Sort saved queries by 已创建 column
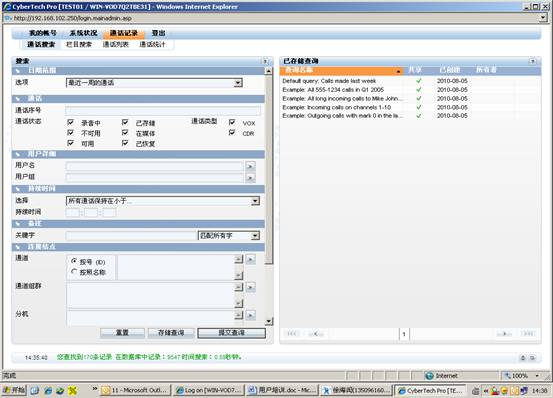 pyautogui.click(x=450, y=71)
